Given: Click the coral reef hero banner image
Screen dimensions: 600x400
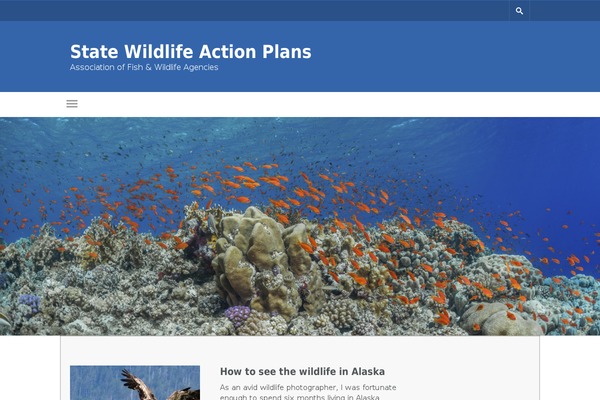Looking at the screenshot, I should [300, 226].
